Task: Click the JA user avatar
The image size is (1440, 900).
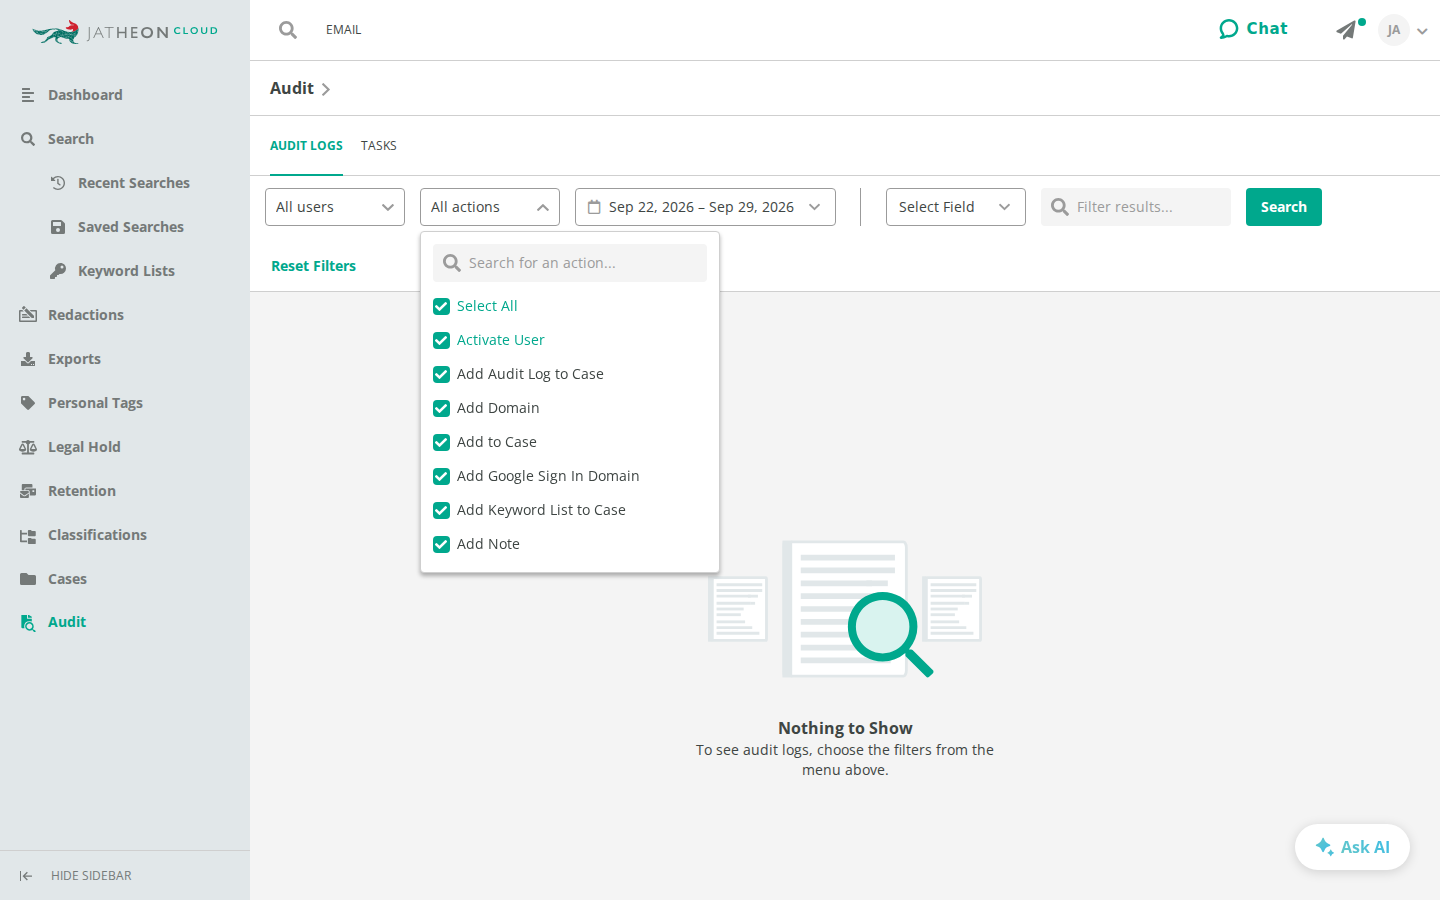Action: tap(1393, 30)
